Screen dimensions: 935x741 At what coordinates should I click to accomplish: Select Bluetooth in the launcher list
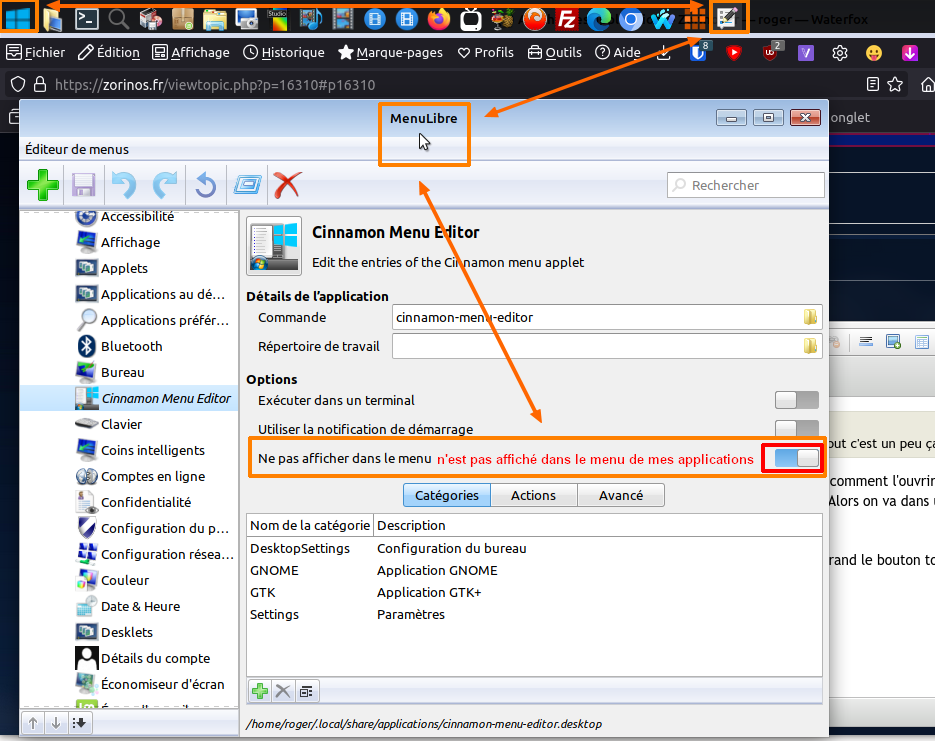(x=131, y=346)
